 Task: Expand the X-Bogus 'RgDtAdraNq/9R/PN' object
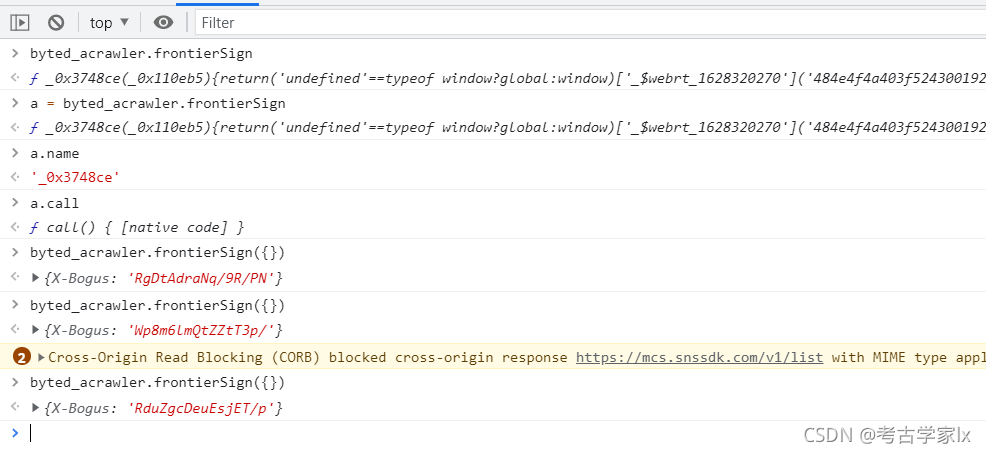[36, 277]
